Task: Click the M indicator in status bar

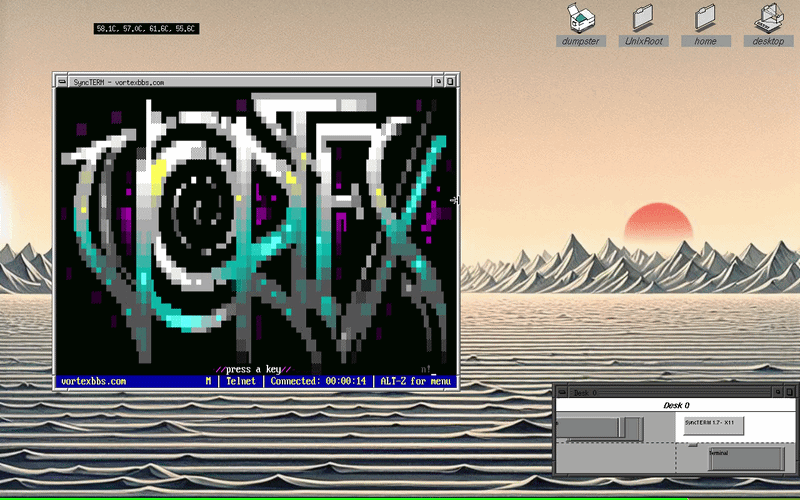Action: tap(208, 381)
